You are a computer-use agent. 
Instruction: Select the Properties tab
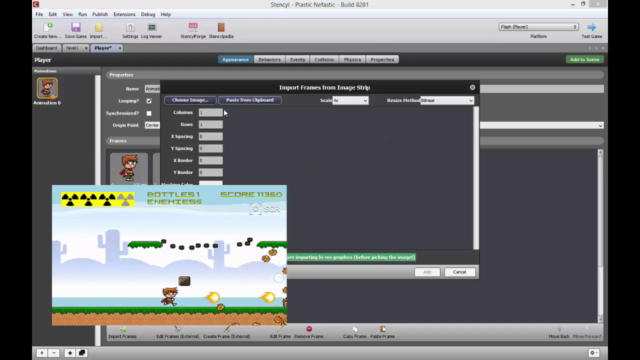pyautogui.click(x=382, y=60)
